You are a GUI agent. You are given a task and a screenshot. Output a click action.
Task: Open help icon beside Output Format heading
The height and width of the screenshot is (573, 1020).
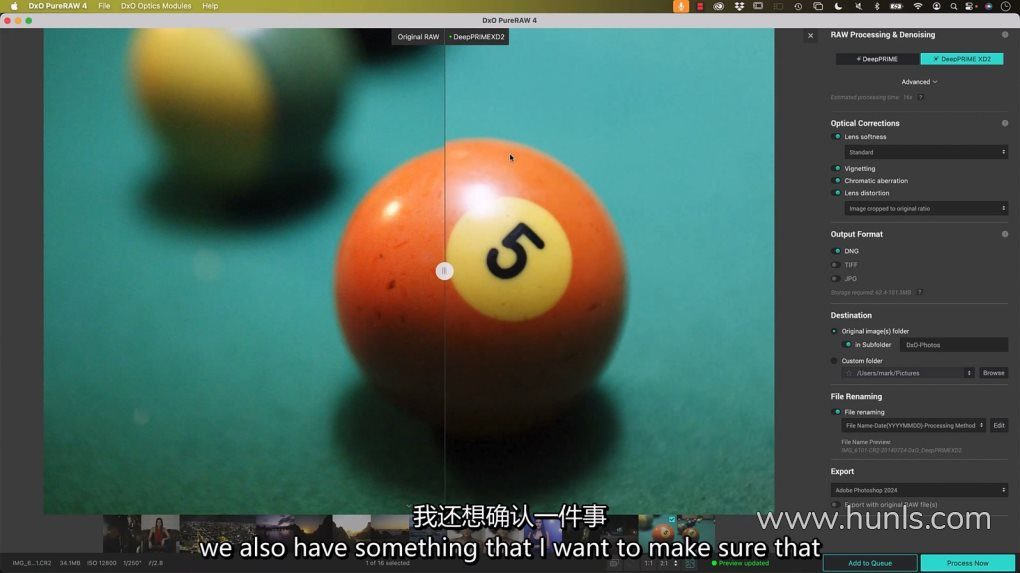[x=1005, y=234]
